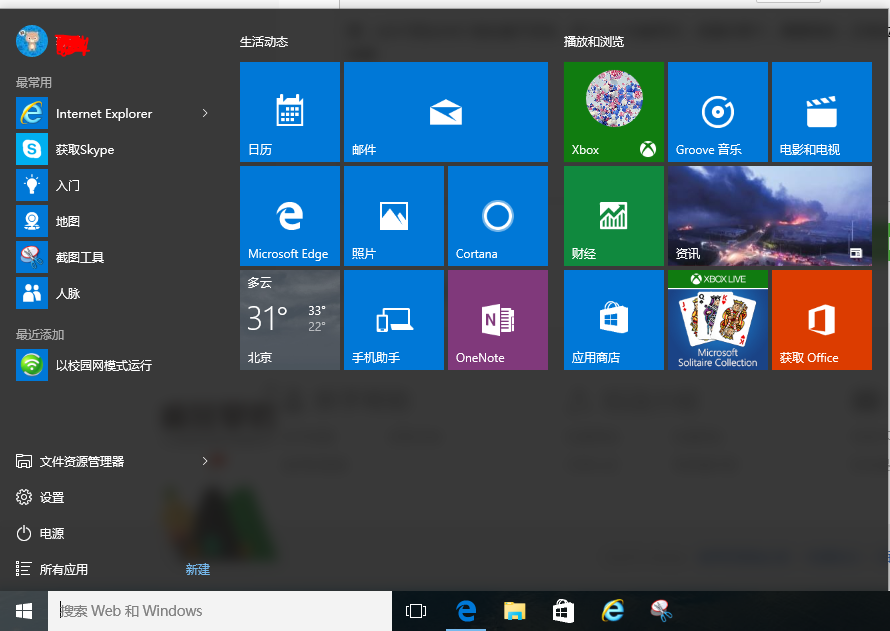This screenshot has width=890, height=631.
Task: Open the 邮件 mail tile
Action: tap(446, 112)
